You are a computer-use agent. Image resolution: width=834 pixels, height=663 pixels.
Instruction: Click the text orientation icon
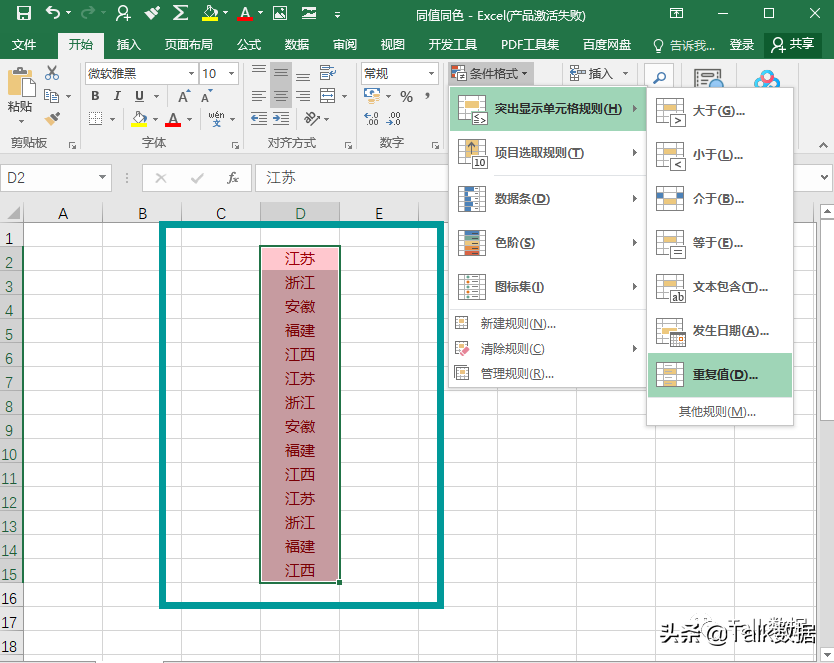coord(312,119)
